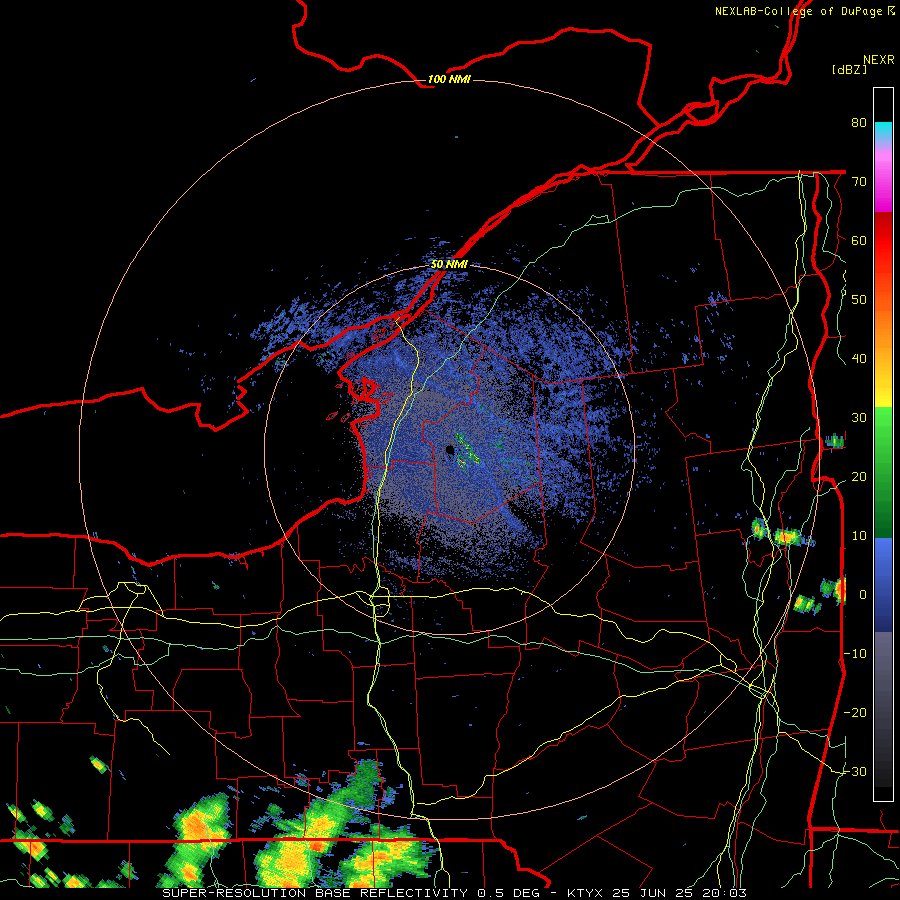This screenshot has width=900, height=900.
Task: Click the 70 value on the dBZ scale
Action: click(859, 181)
